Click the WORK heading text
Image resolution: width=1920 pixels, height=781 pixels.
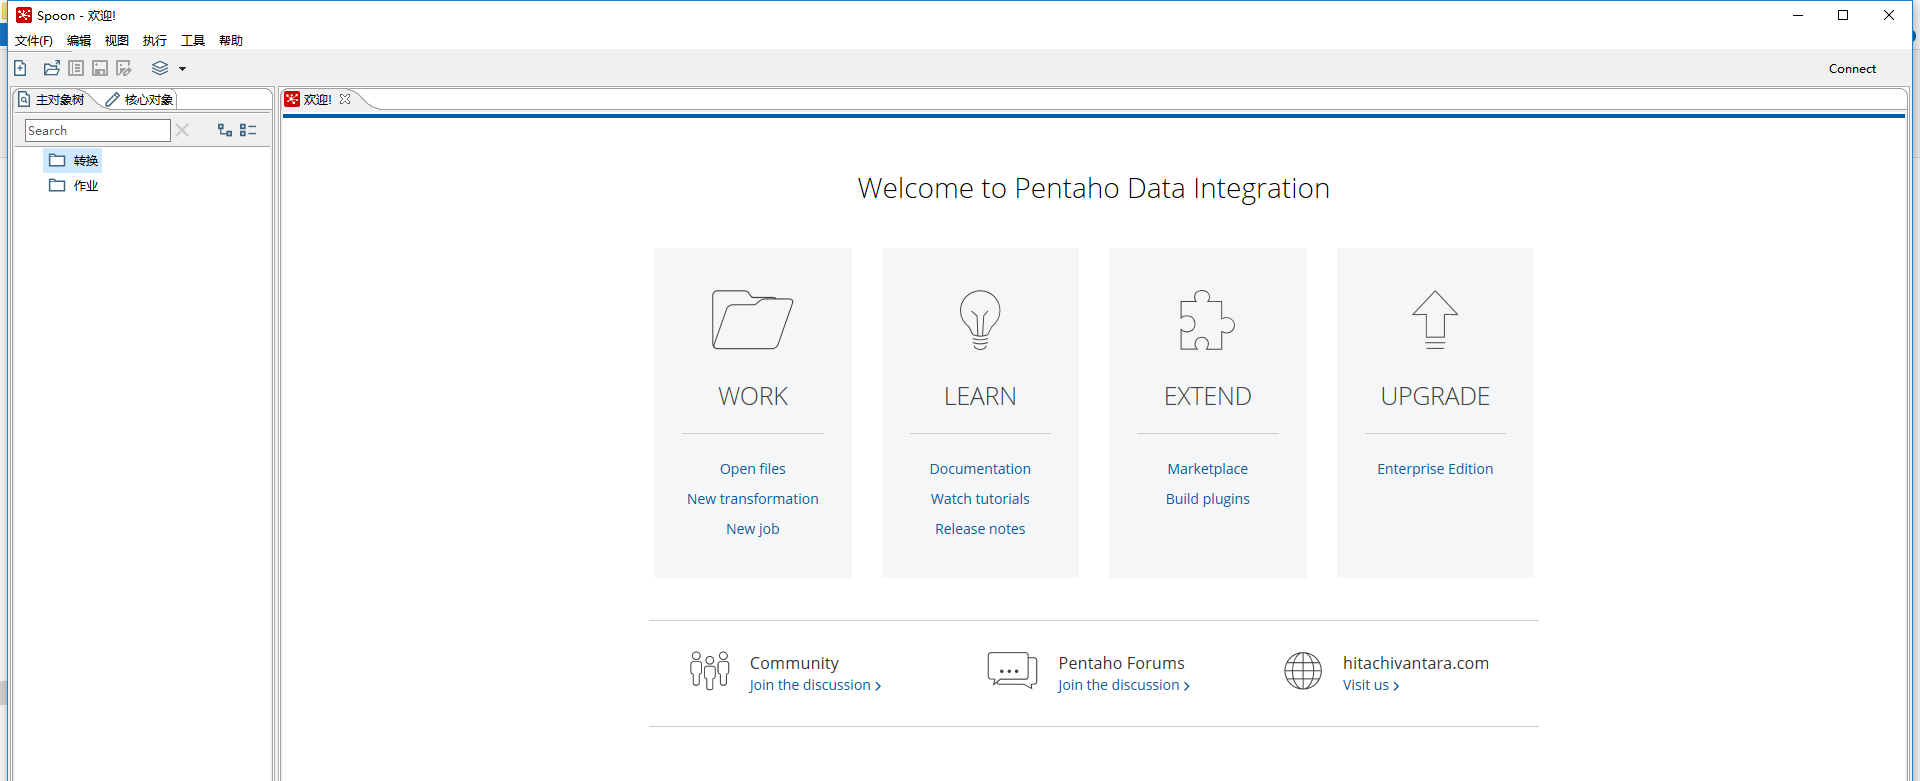coord(753,396)
